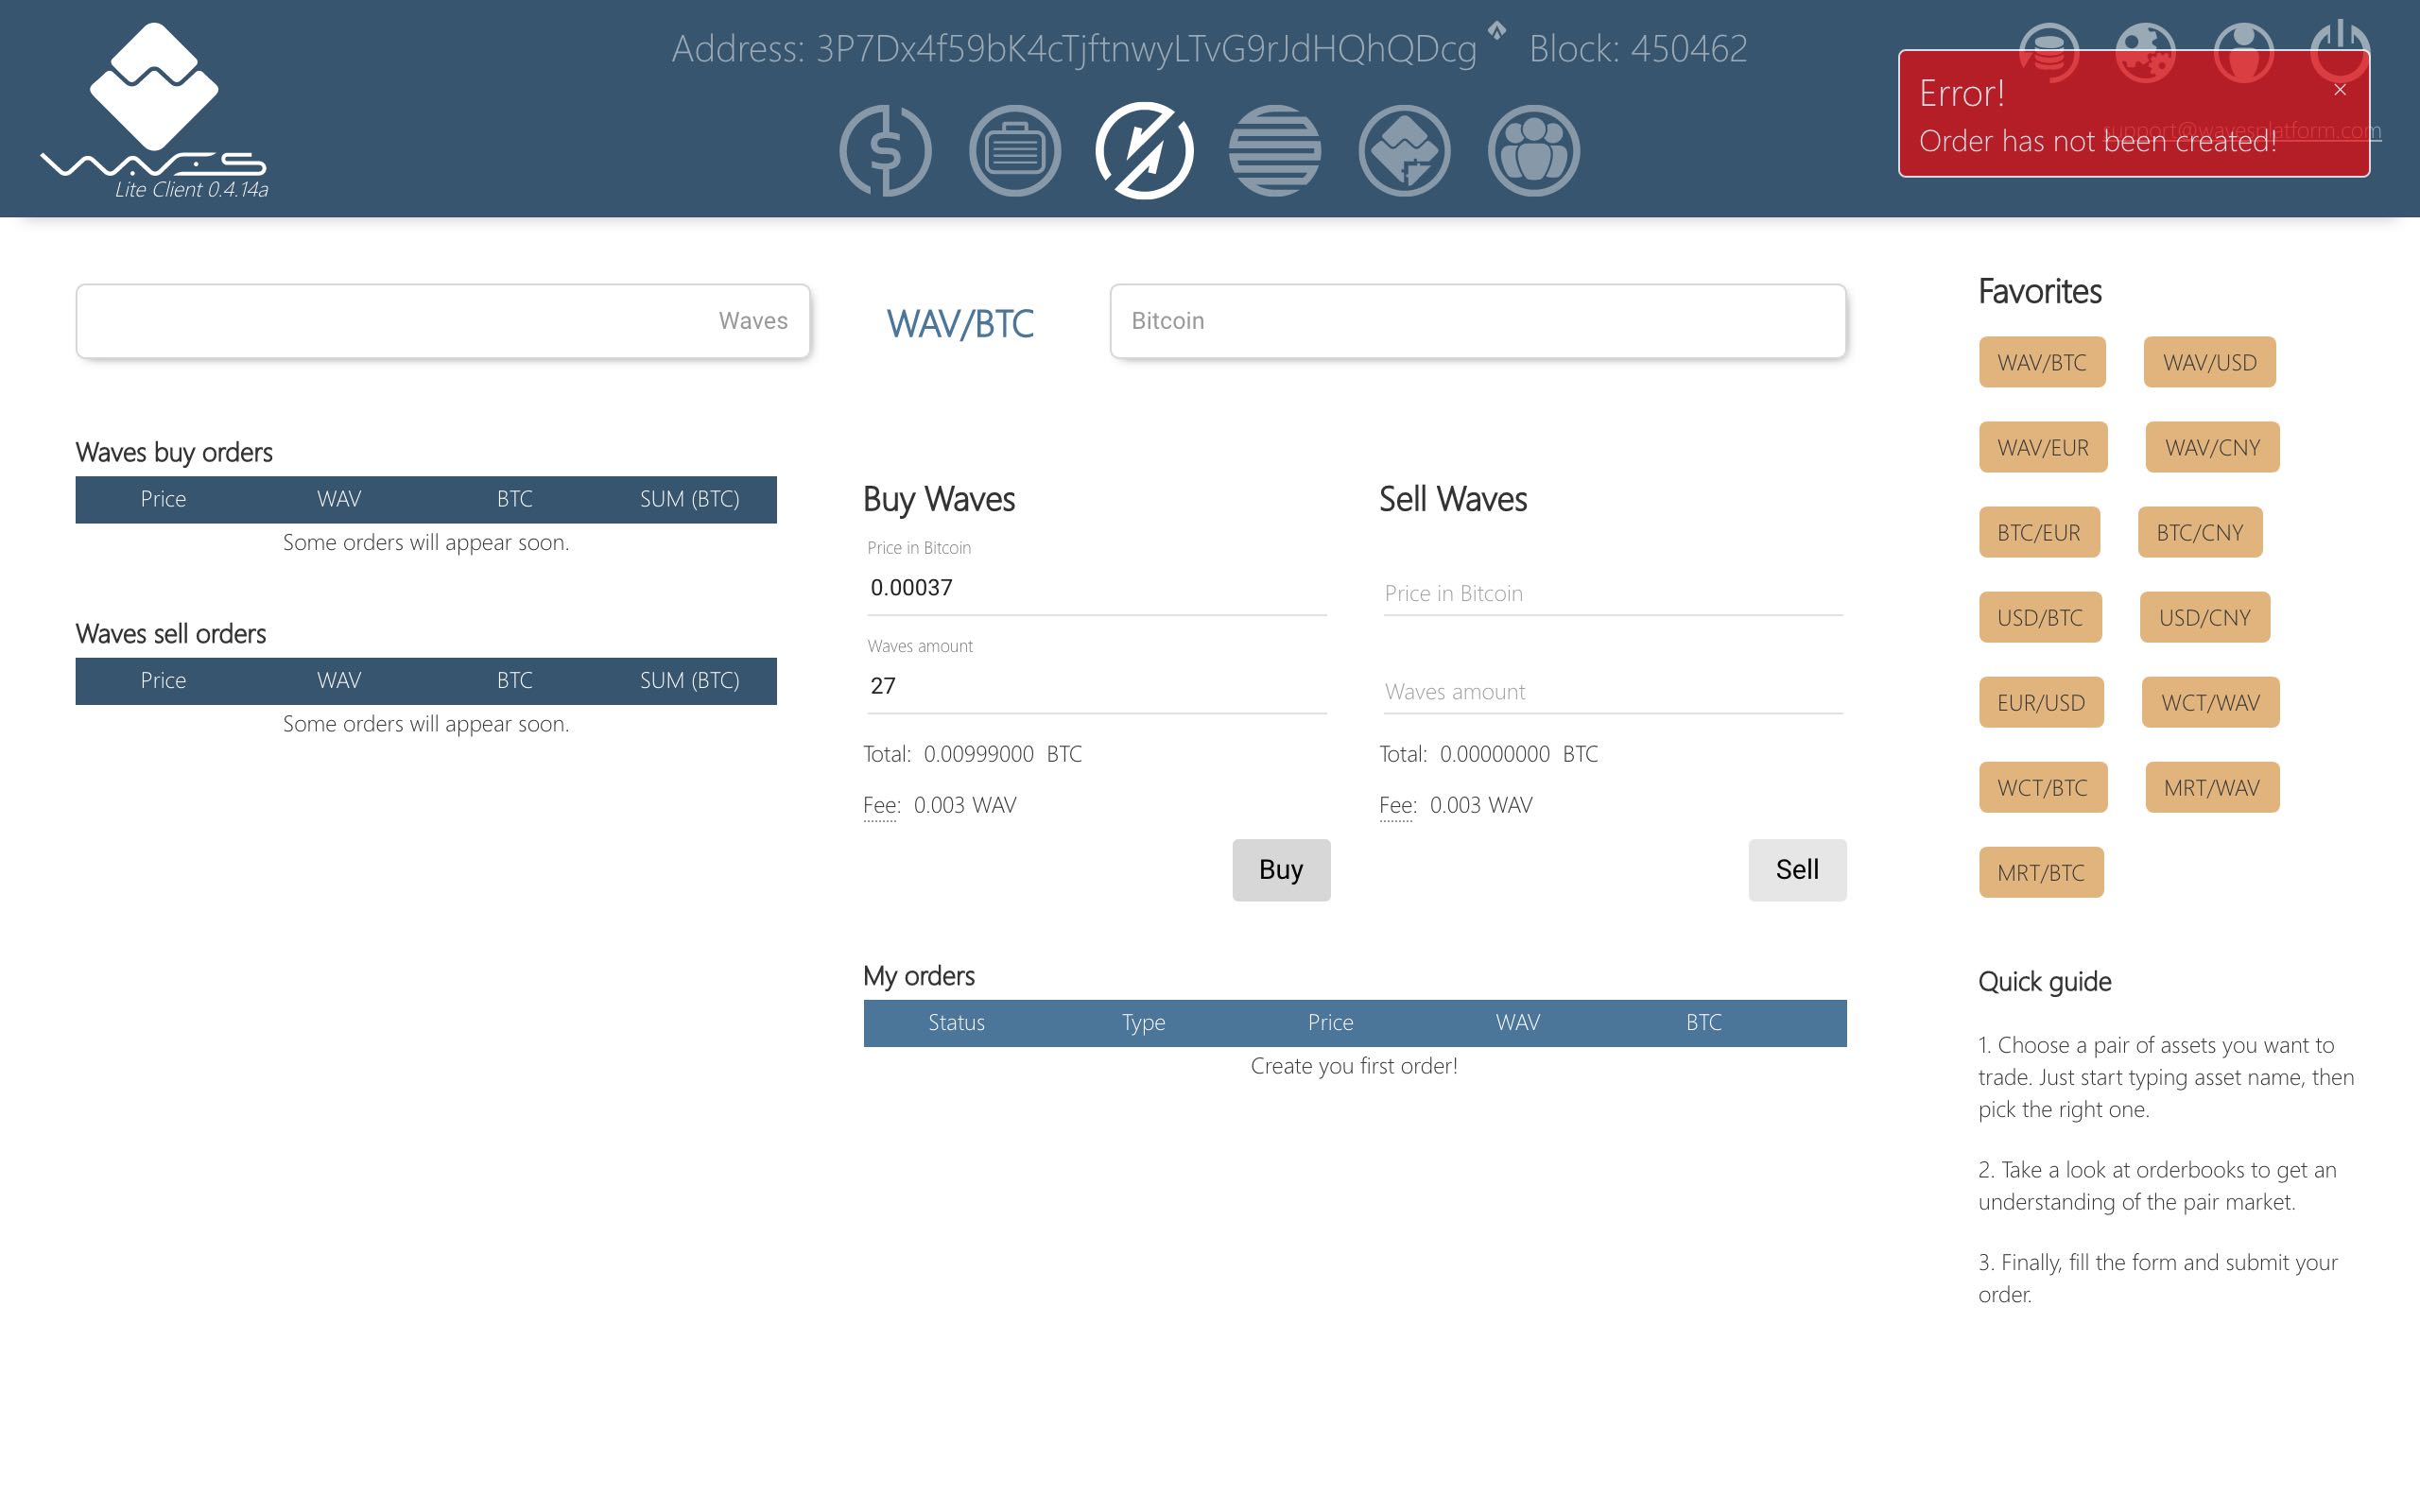The height and width of the screenshot is (1512, 2420).
Task: Focus the Bitcoin asset input field
Action: (x=1477, y=321)
